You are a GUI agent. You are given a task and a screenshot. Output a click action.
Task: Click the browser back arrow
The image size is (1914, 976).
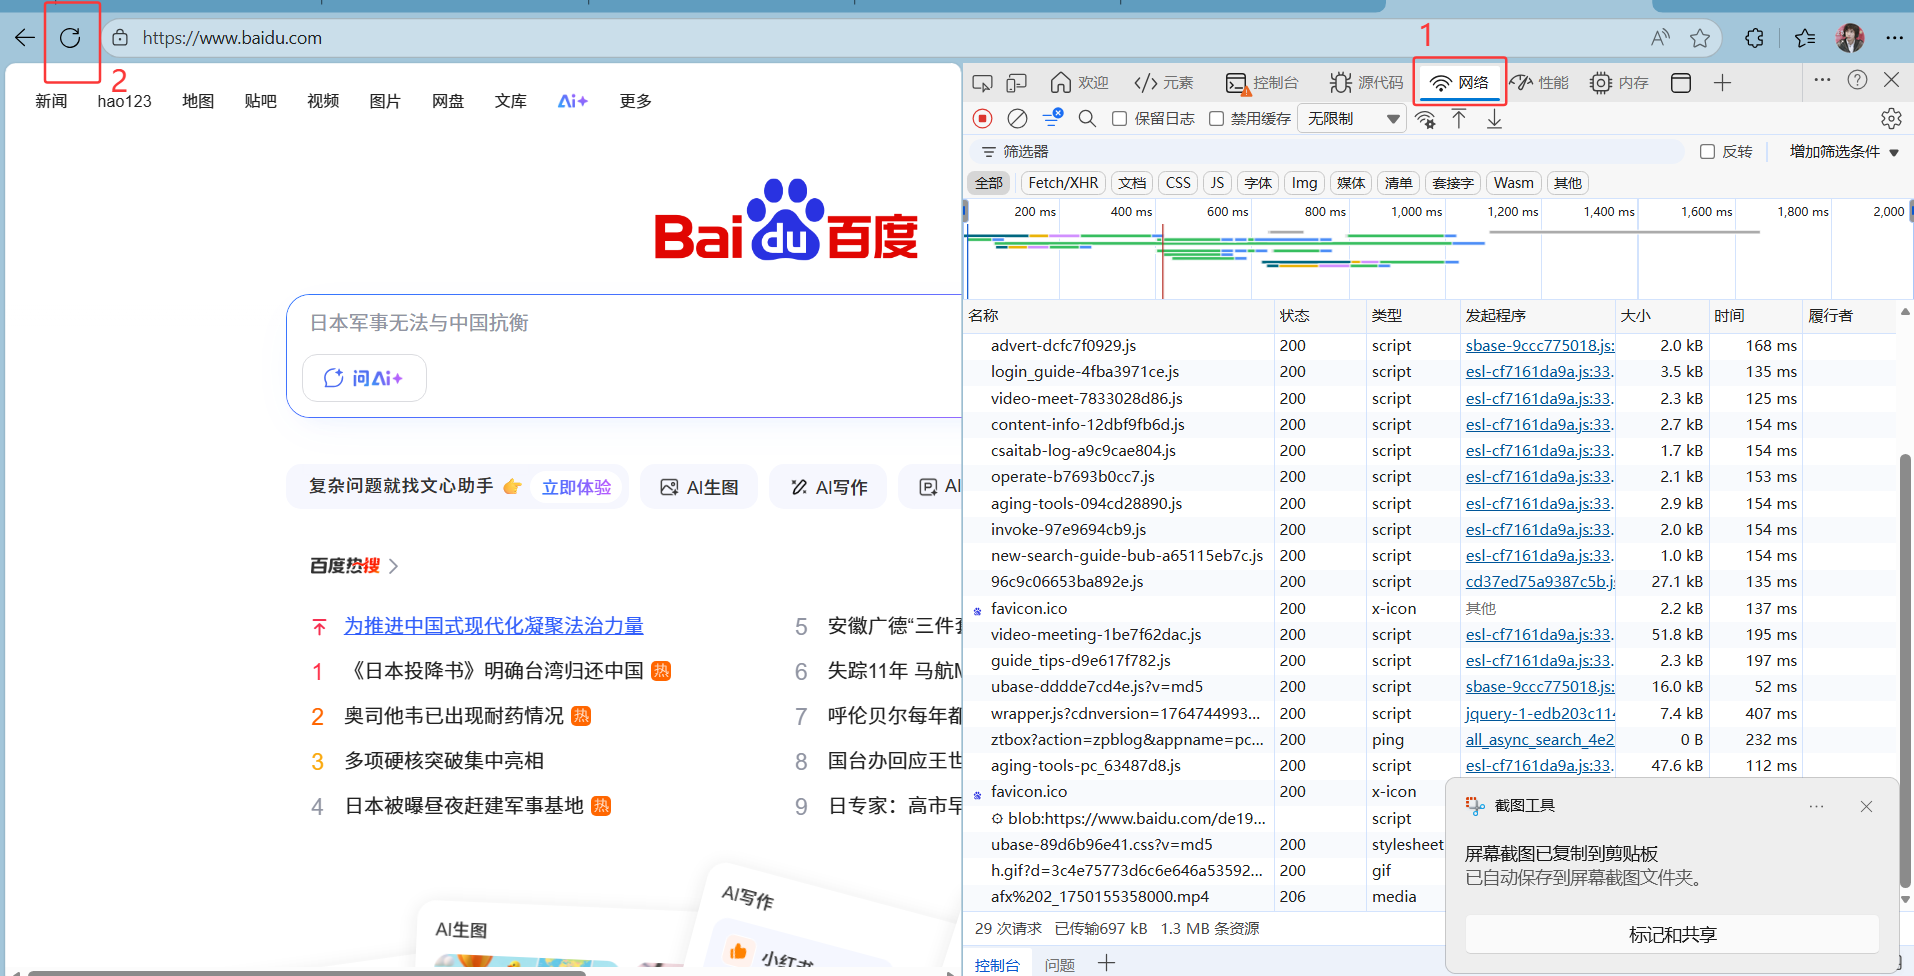24,38
